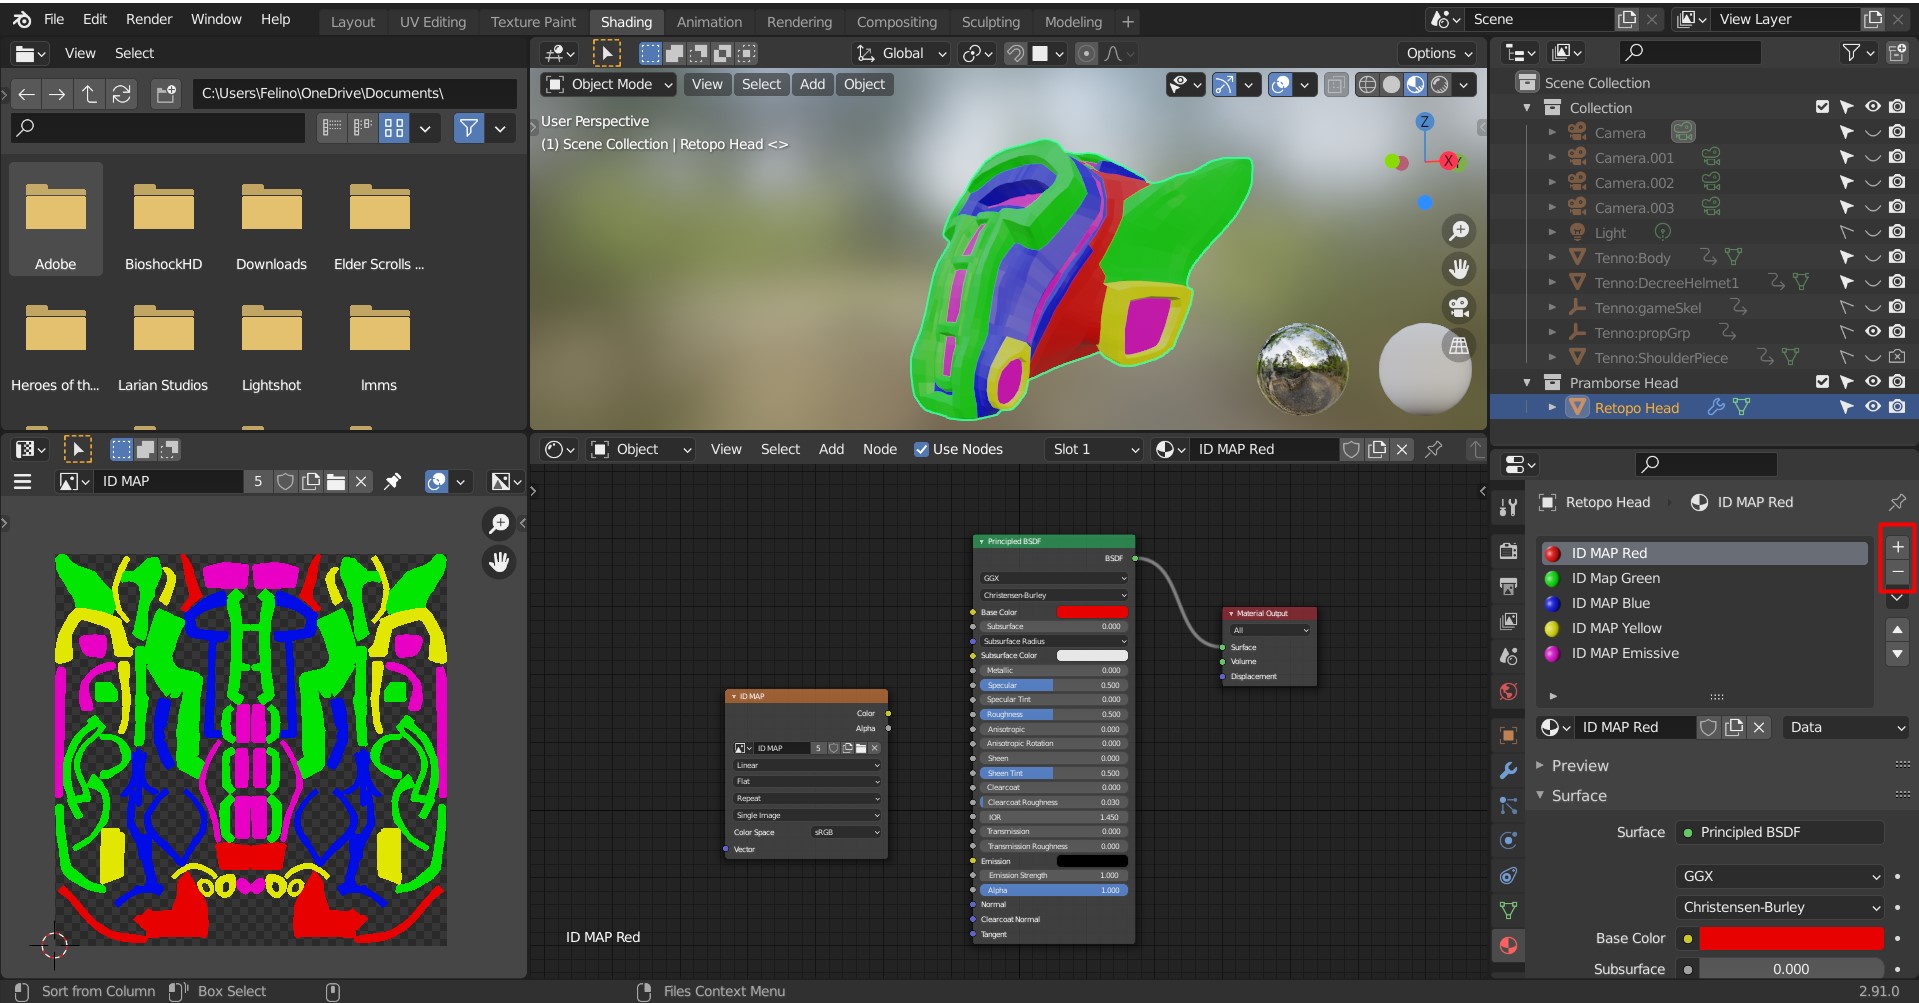1919x1003 pixels.
Task: Open the Render properties tab
Action: (x=1508, y=551)
